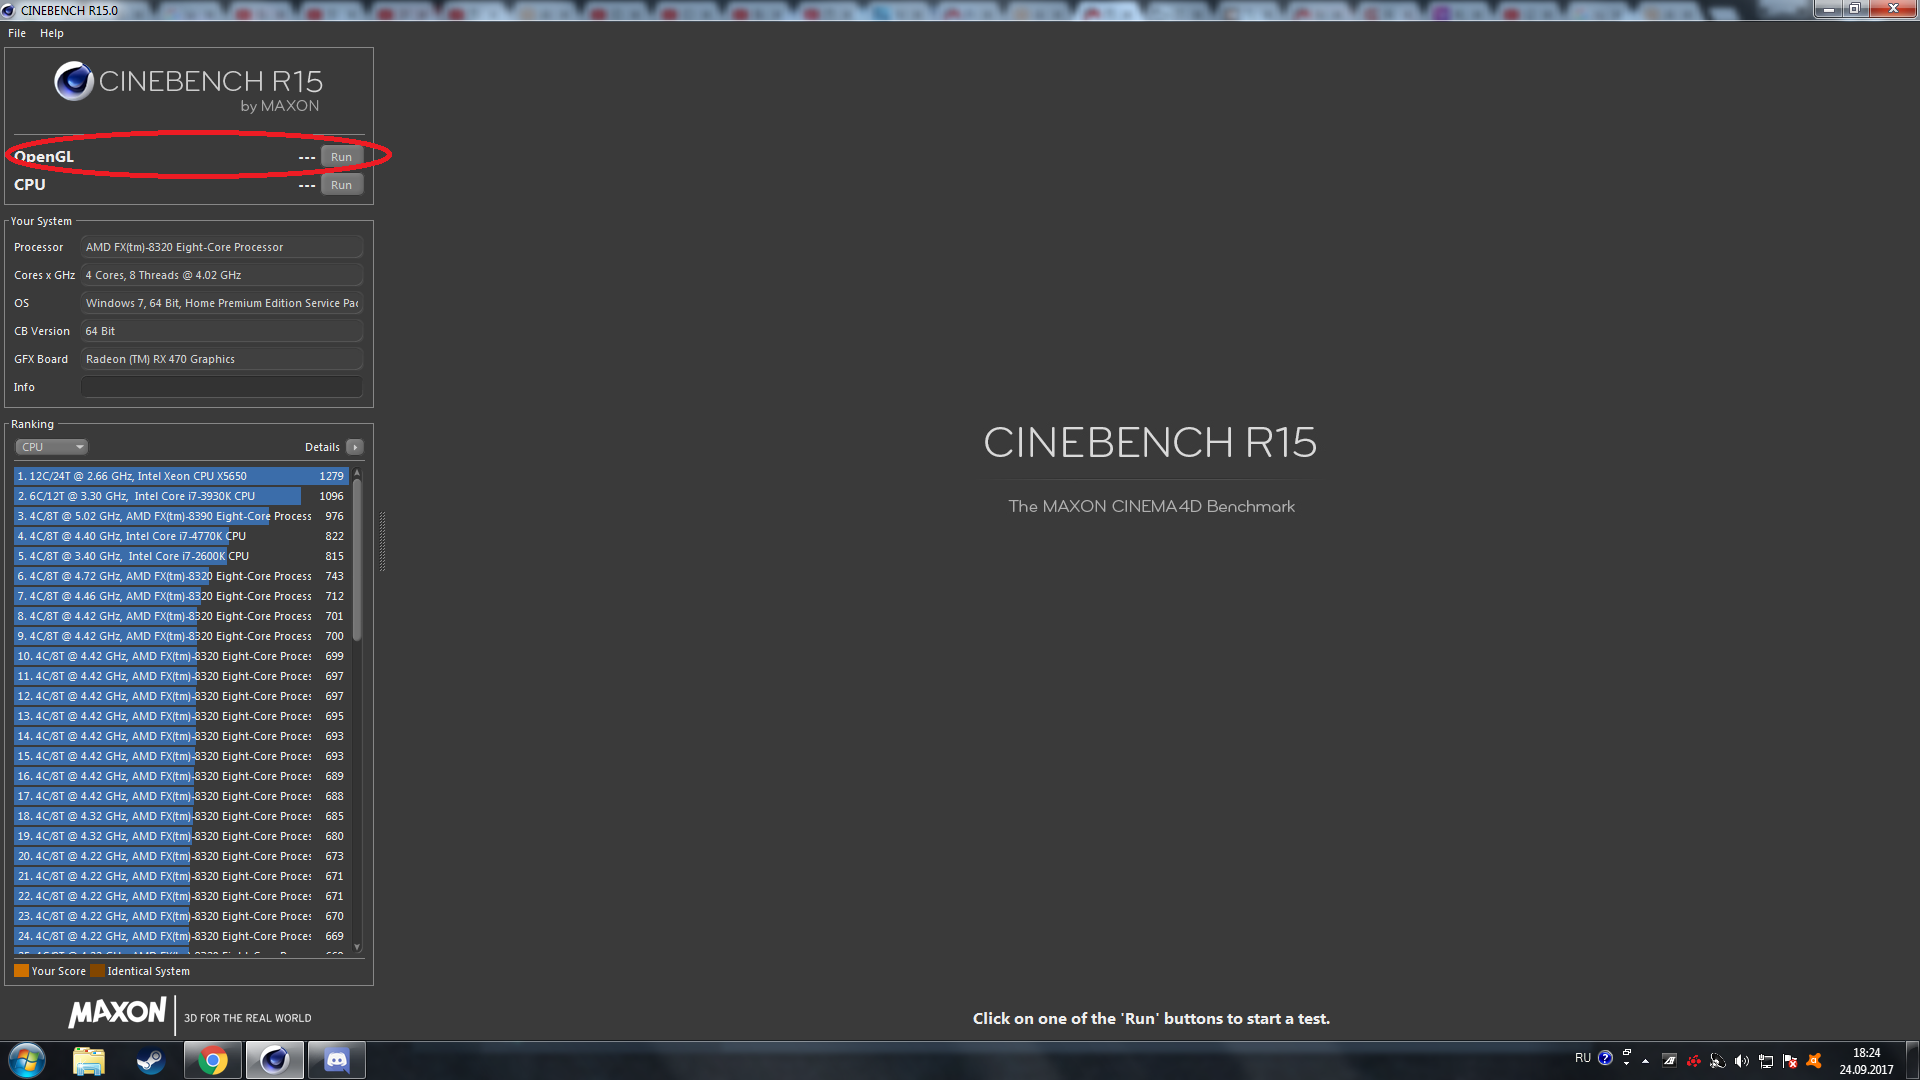The width and height of the screenshot is (1920, 1080).
Task: Open the CPU ranking type dropdown
Action: (52, 447)
